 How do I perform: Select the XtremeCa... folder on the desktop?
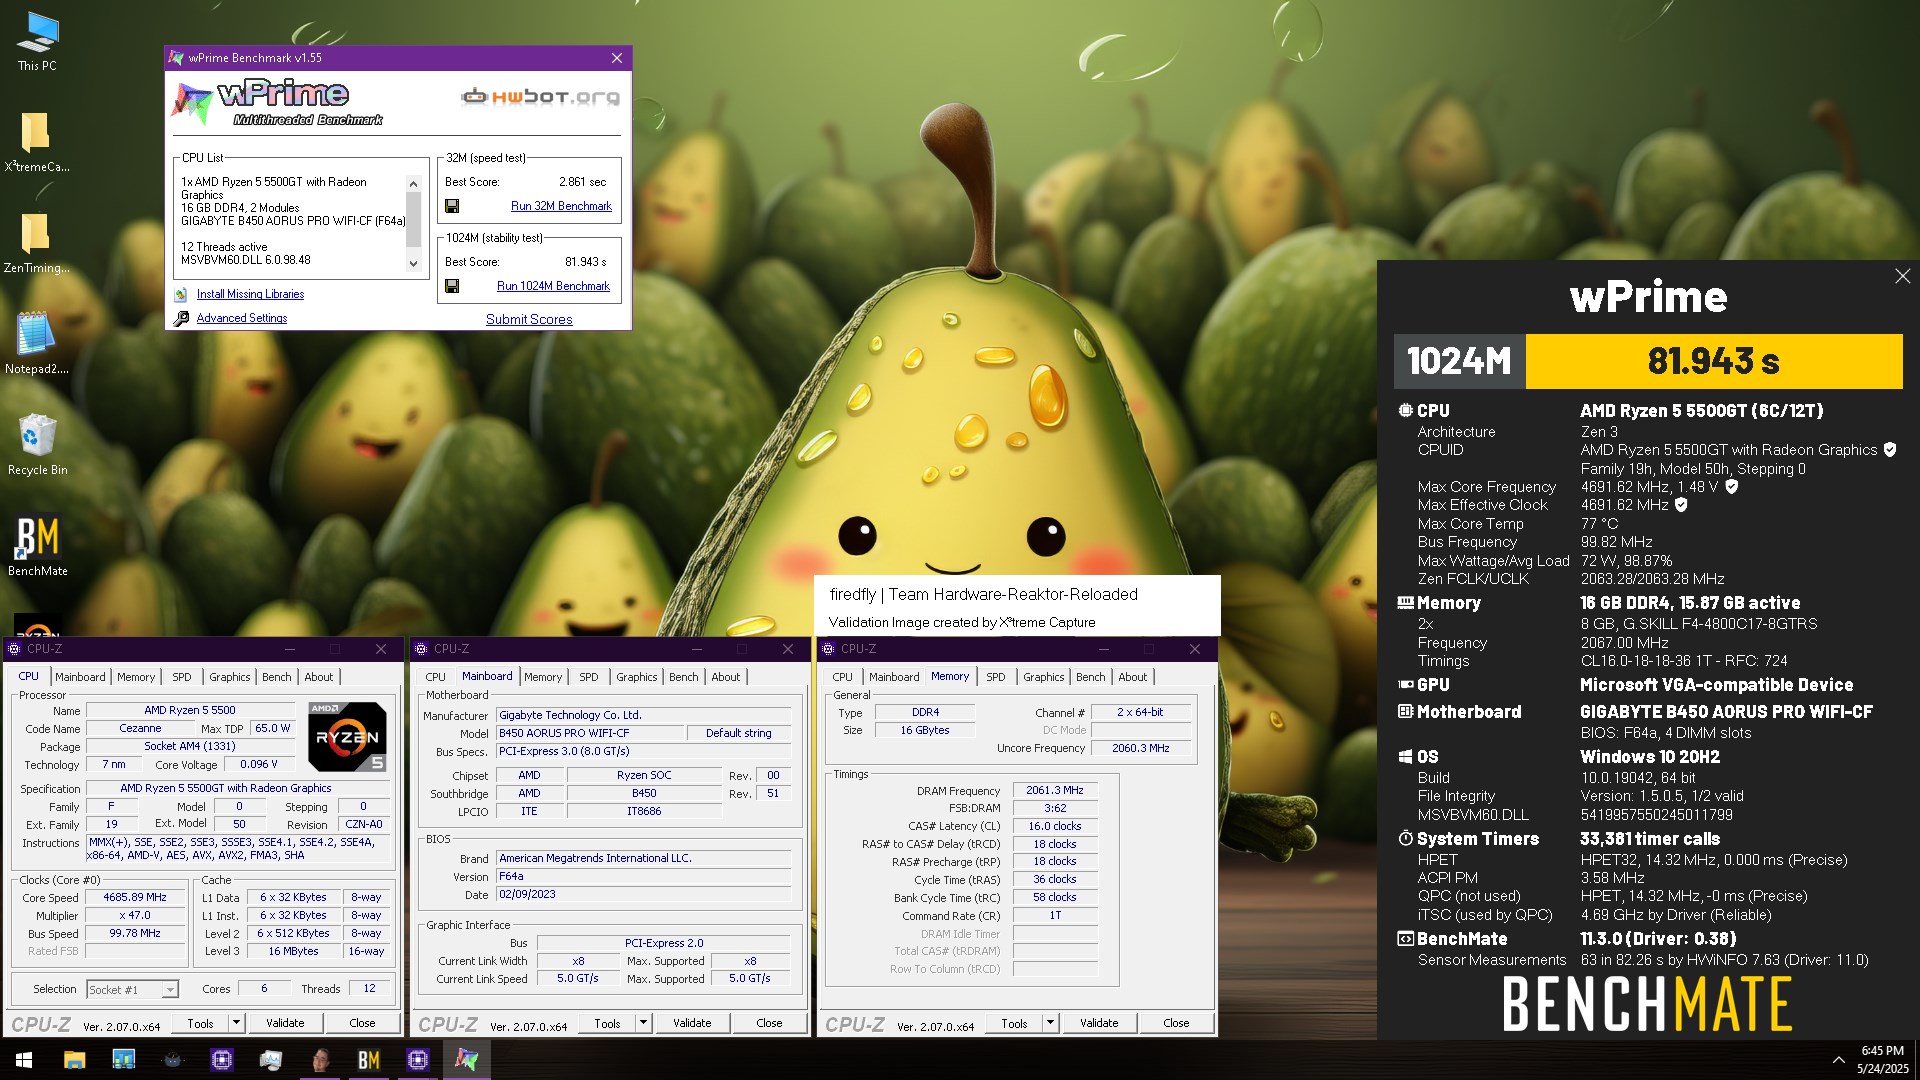pos(37,141)
